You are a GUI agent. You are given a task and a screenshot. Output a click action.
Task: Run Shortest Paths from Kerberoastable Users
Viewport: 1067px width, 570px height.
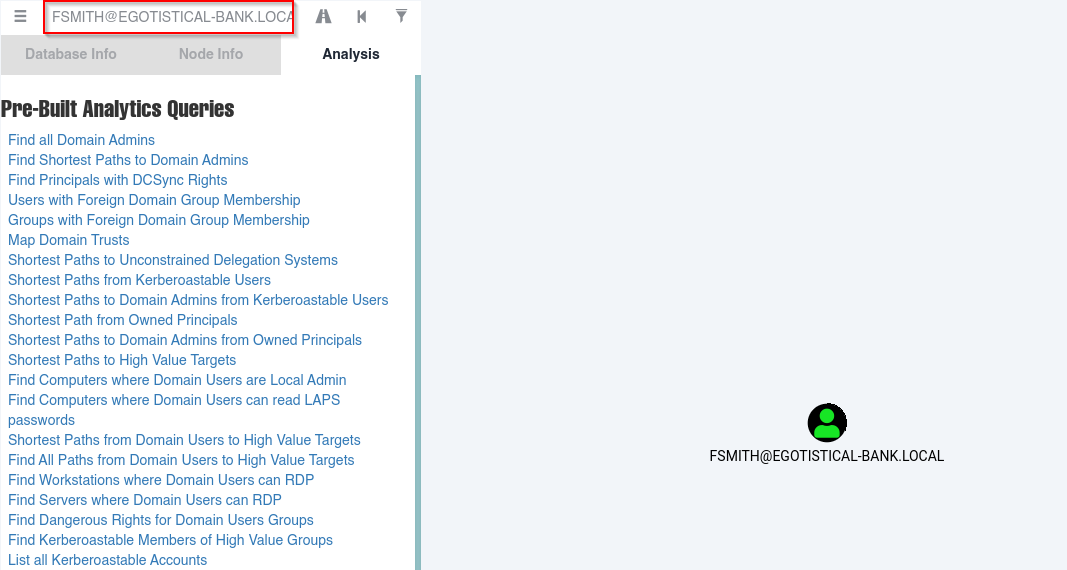coord(139,280)
